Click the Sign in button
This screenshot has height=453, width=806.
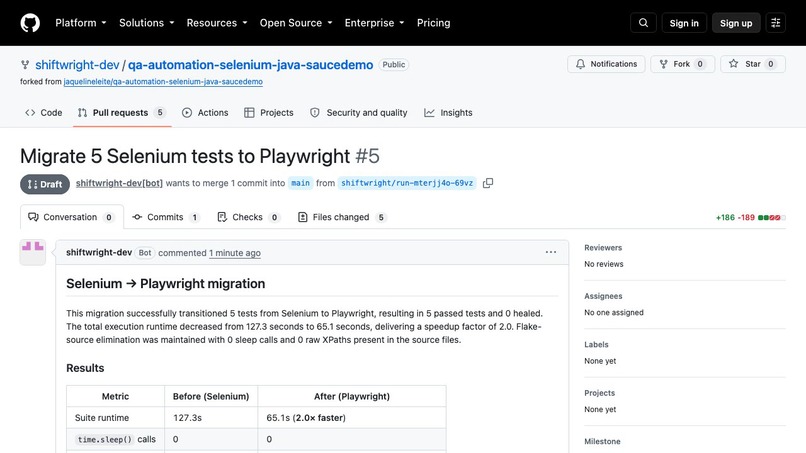pos(684,23)
